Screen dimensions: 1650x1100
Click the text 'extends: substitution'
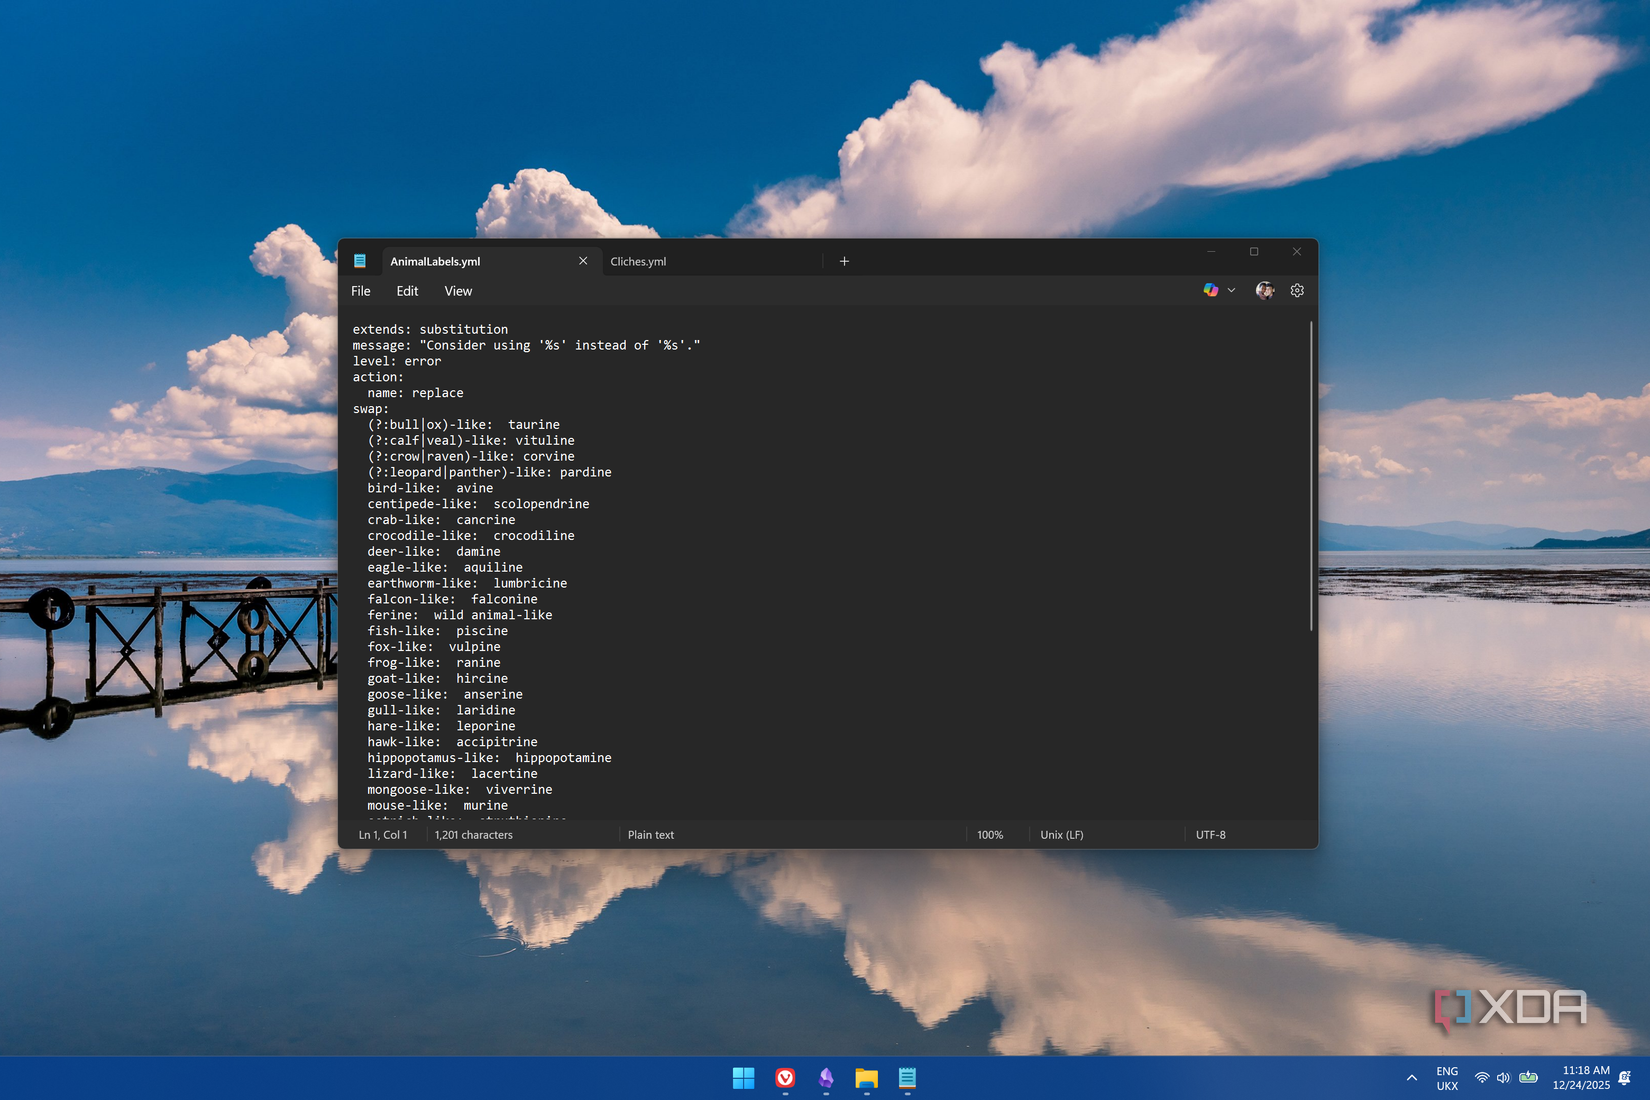point(430,329)
